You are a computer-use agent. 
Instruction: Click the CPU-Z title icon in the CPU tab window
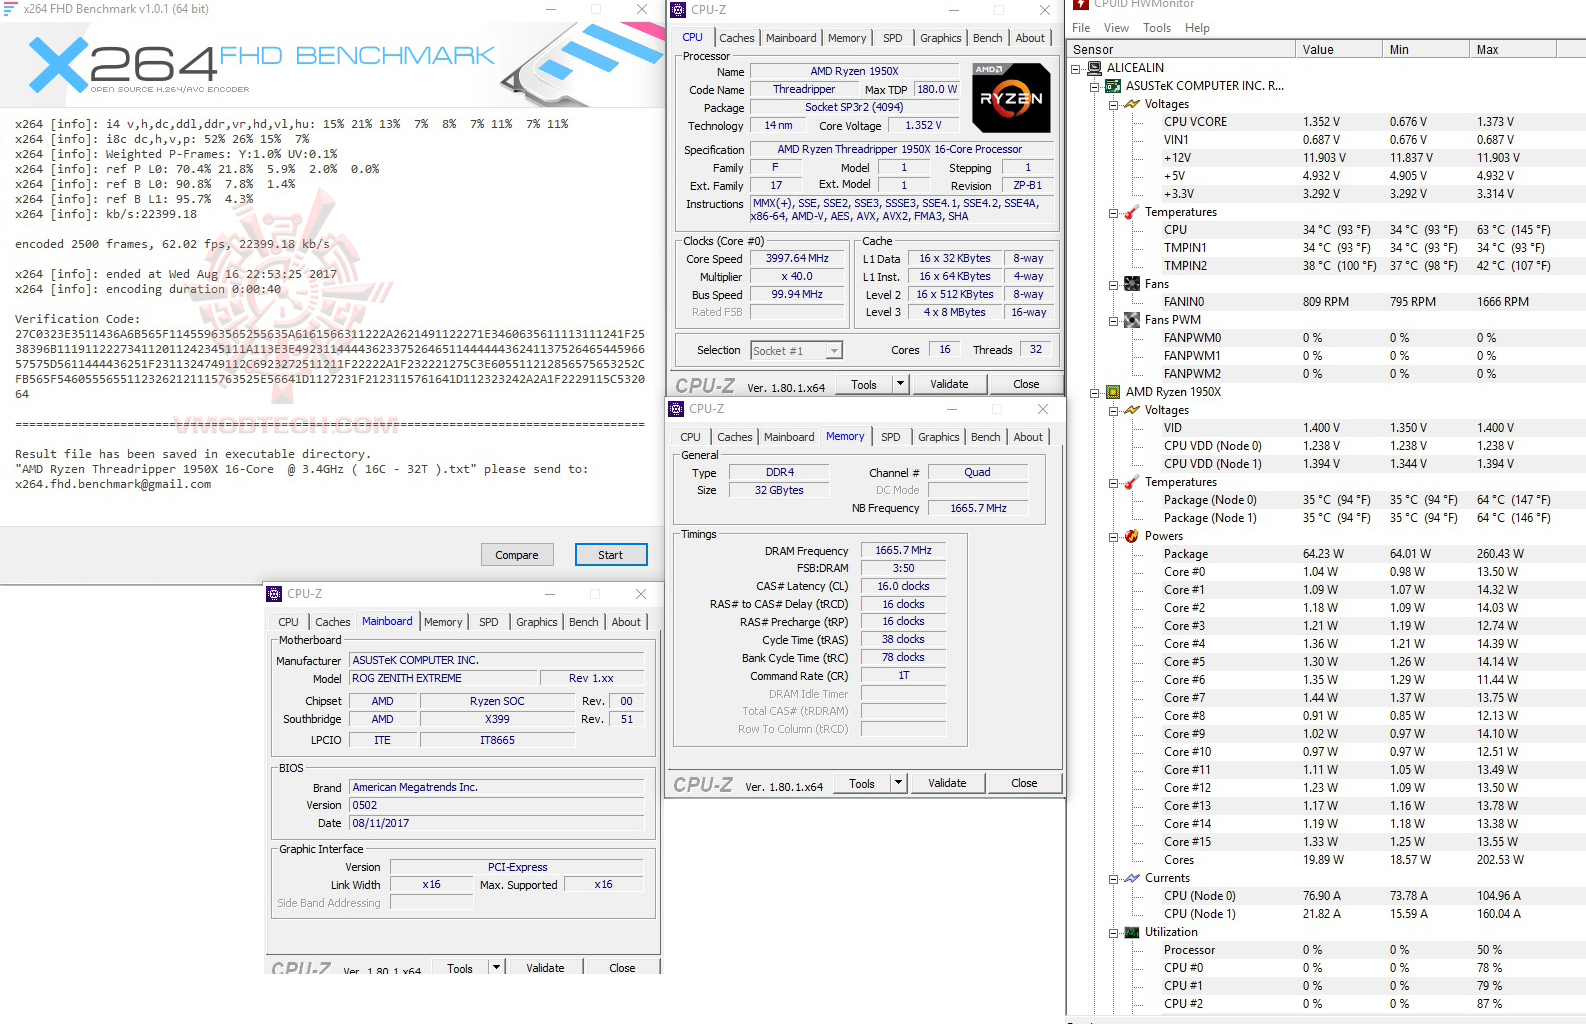[678, 9]
